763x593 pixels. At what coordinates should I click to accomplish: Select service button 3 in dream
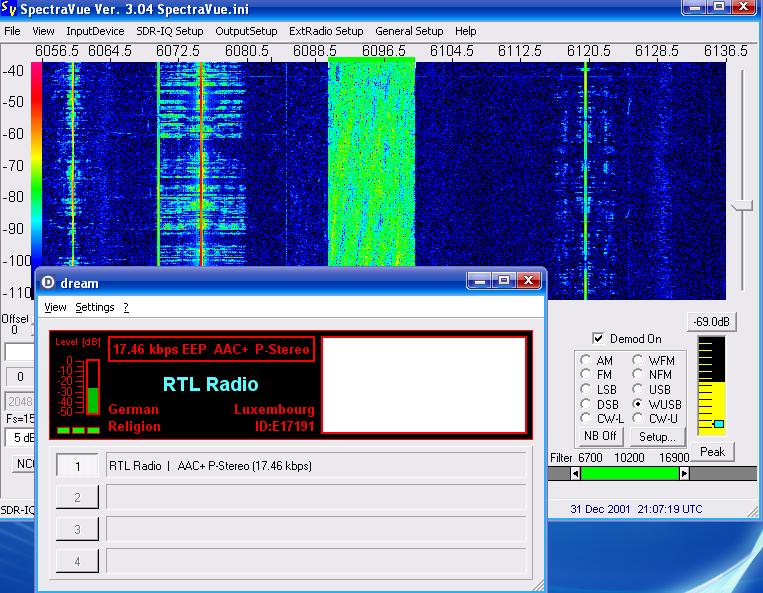coord(77,529)
